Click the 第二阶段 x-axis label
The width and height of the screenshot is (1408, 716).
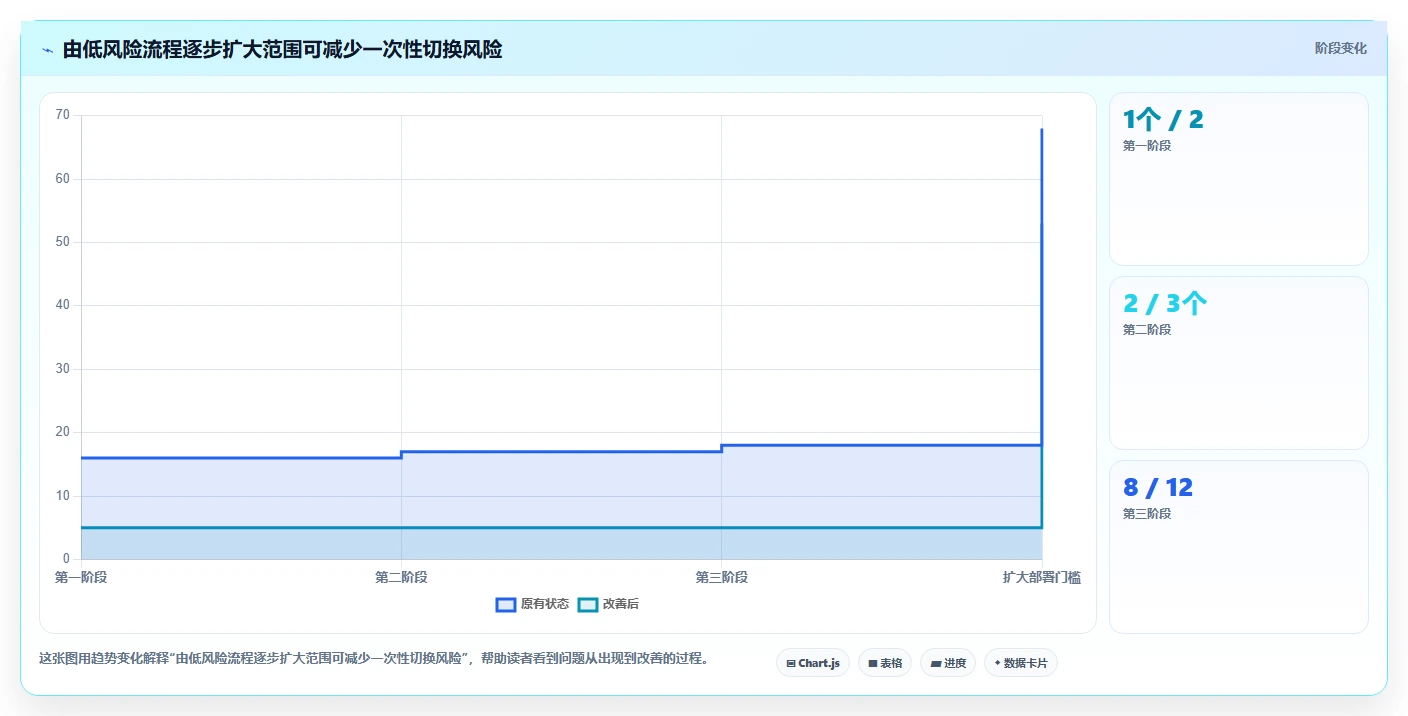point(401,577)
